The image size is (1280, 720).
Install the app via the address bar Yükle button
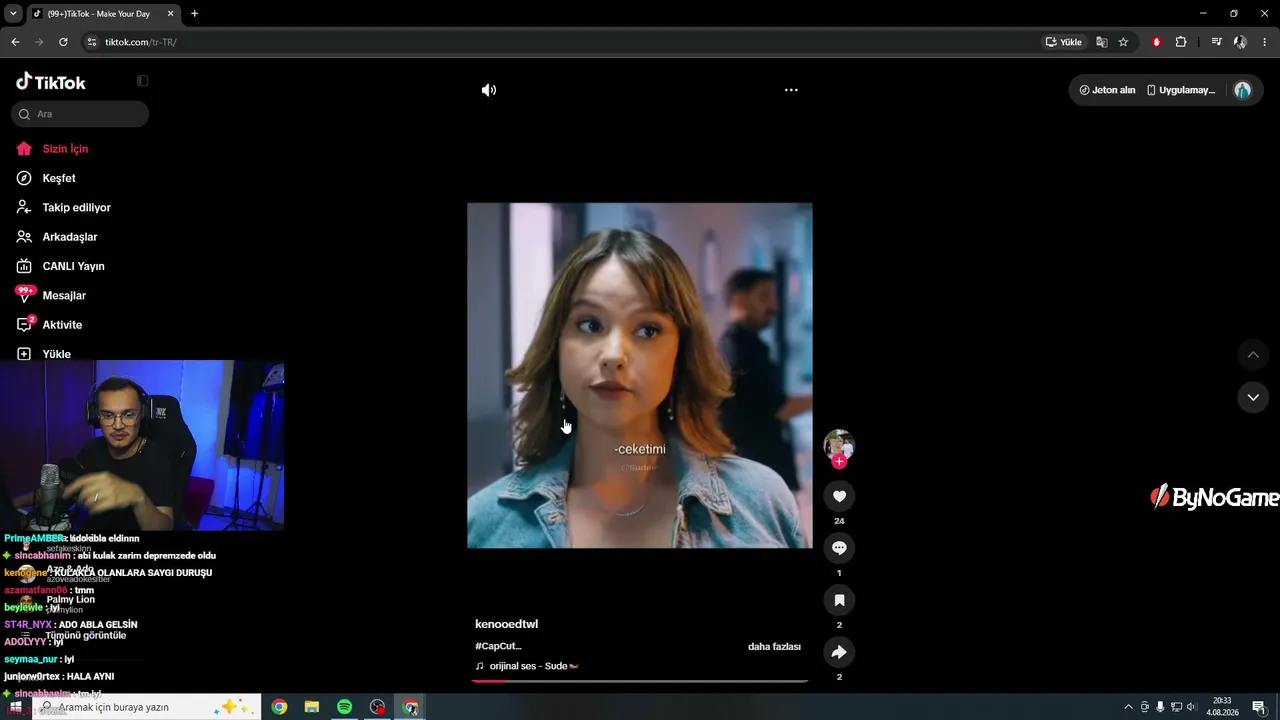1064,42
